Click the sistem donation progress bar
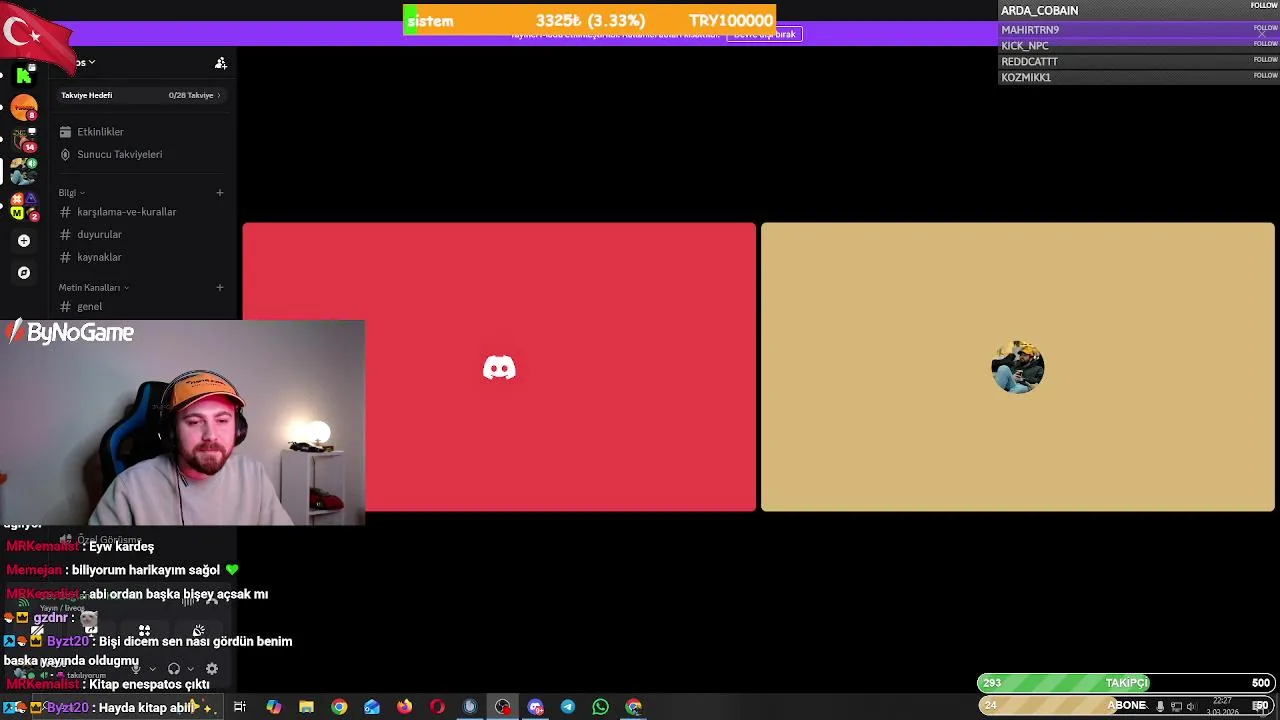Viewport: 1280px width, 720px height. tap(590, 20)
